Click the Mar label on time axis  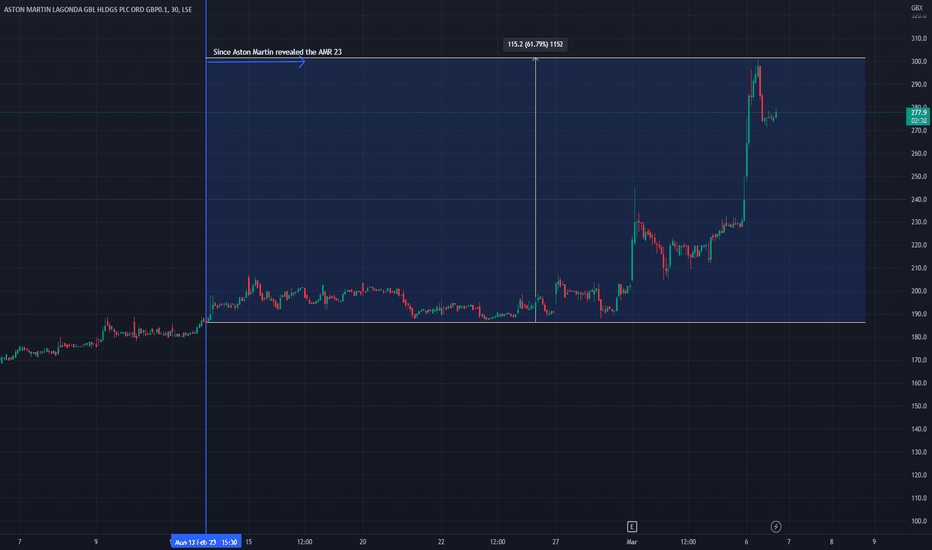(631, 542)
